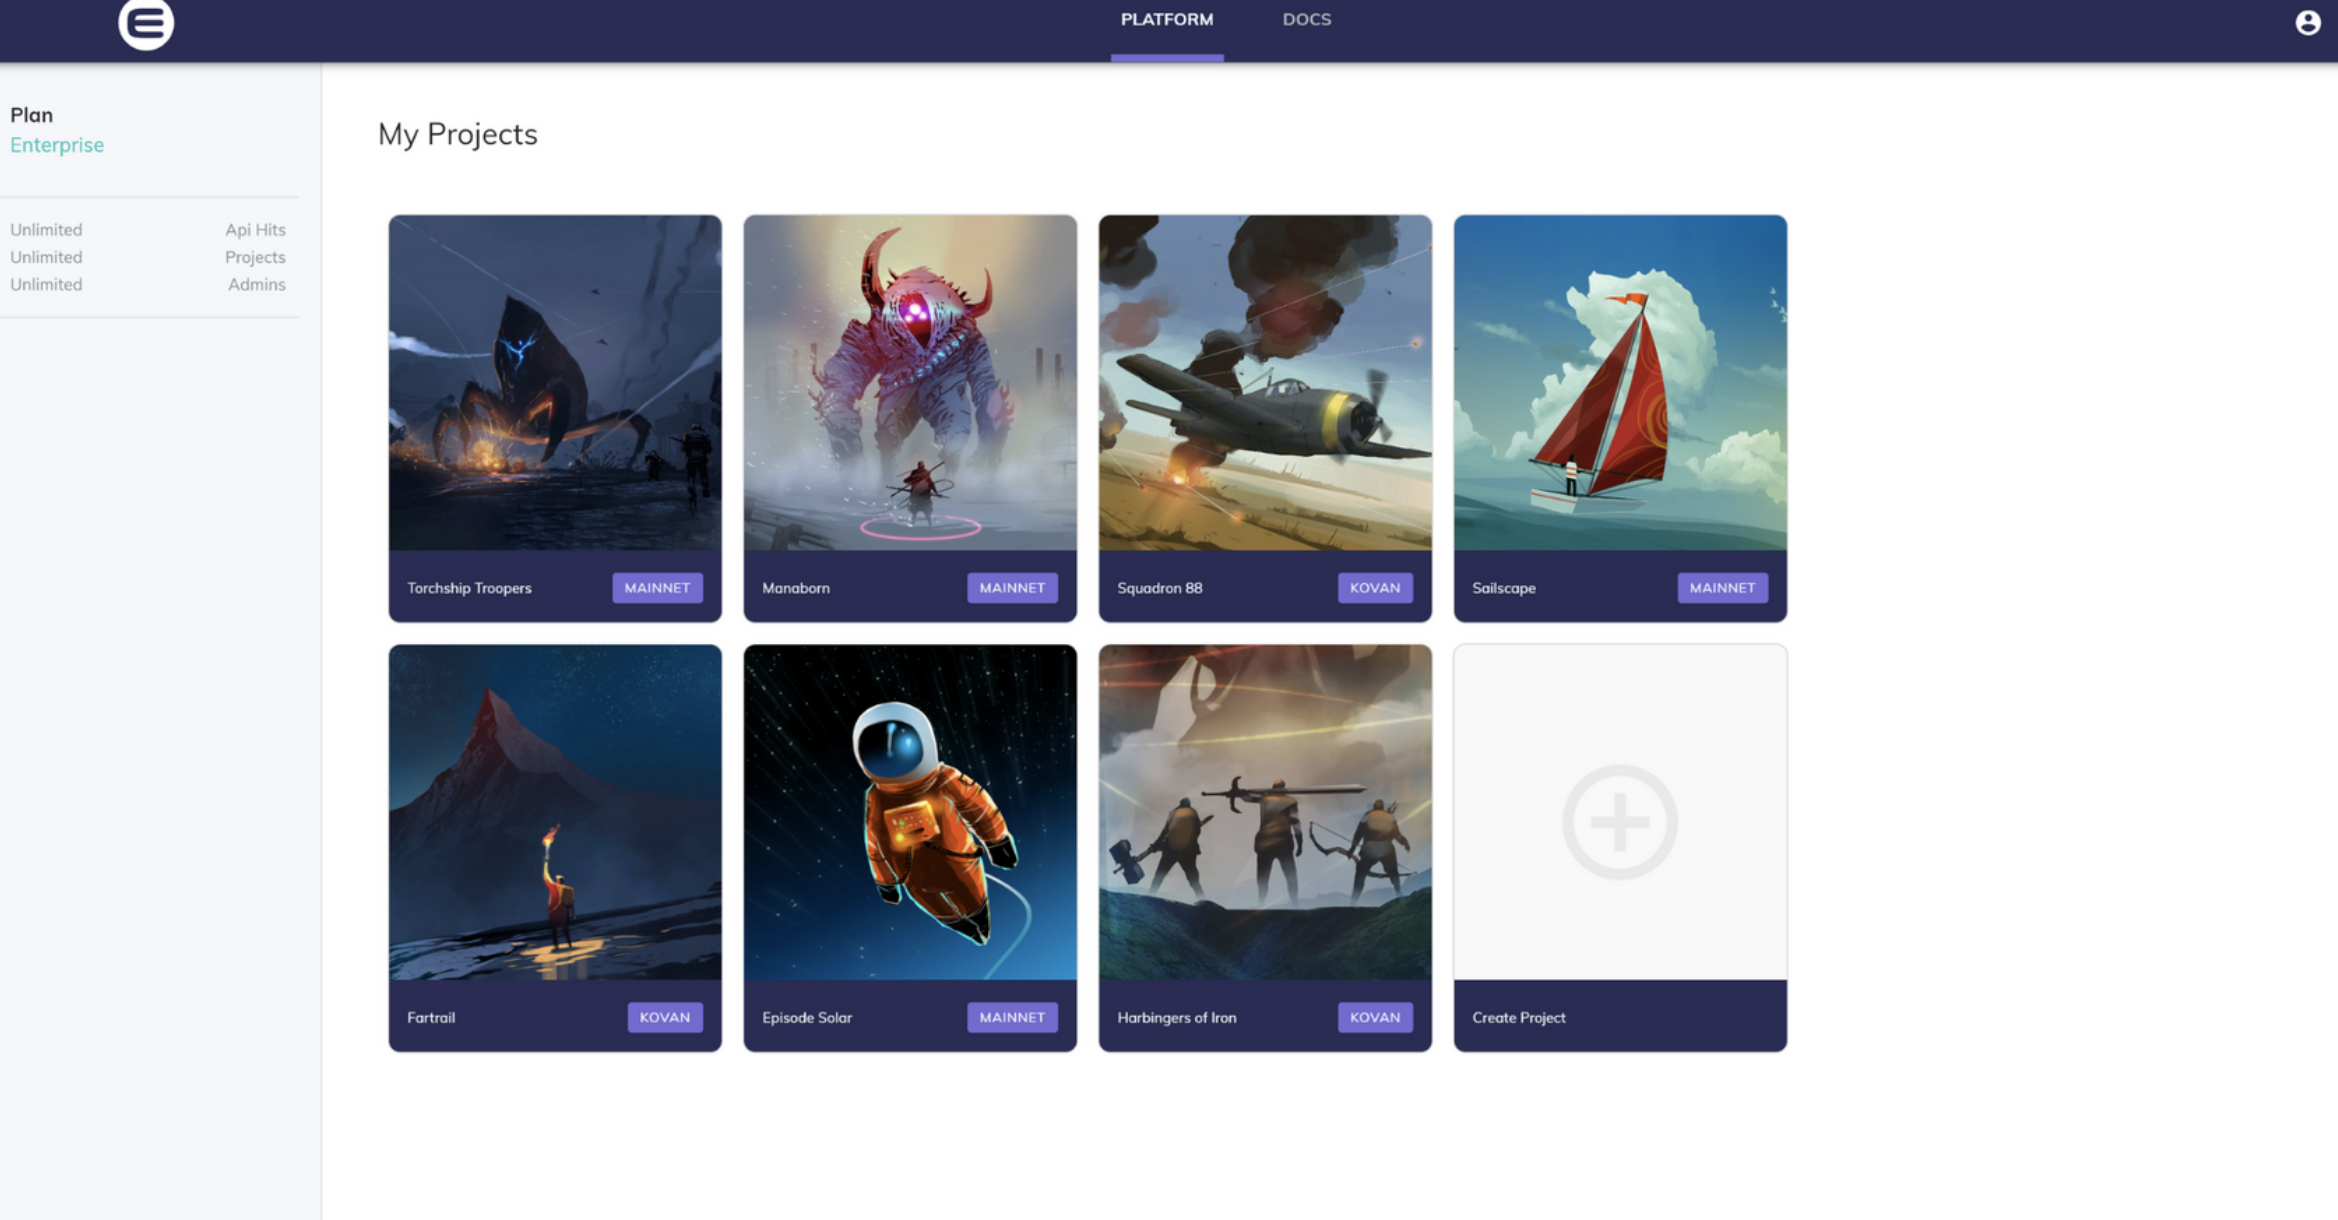Open the Fartrail mountain project thumbnail
The image size is (2338, 1220).
coord(555,812)
